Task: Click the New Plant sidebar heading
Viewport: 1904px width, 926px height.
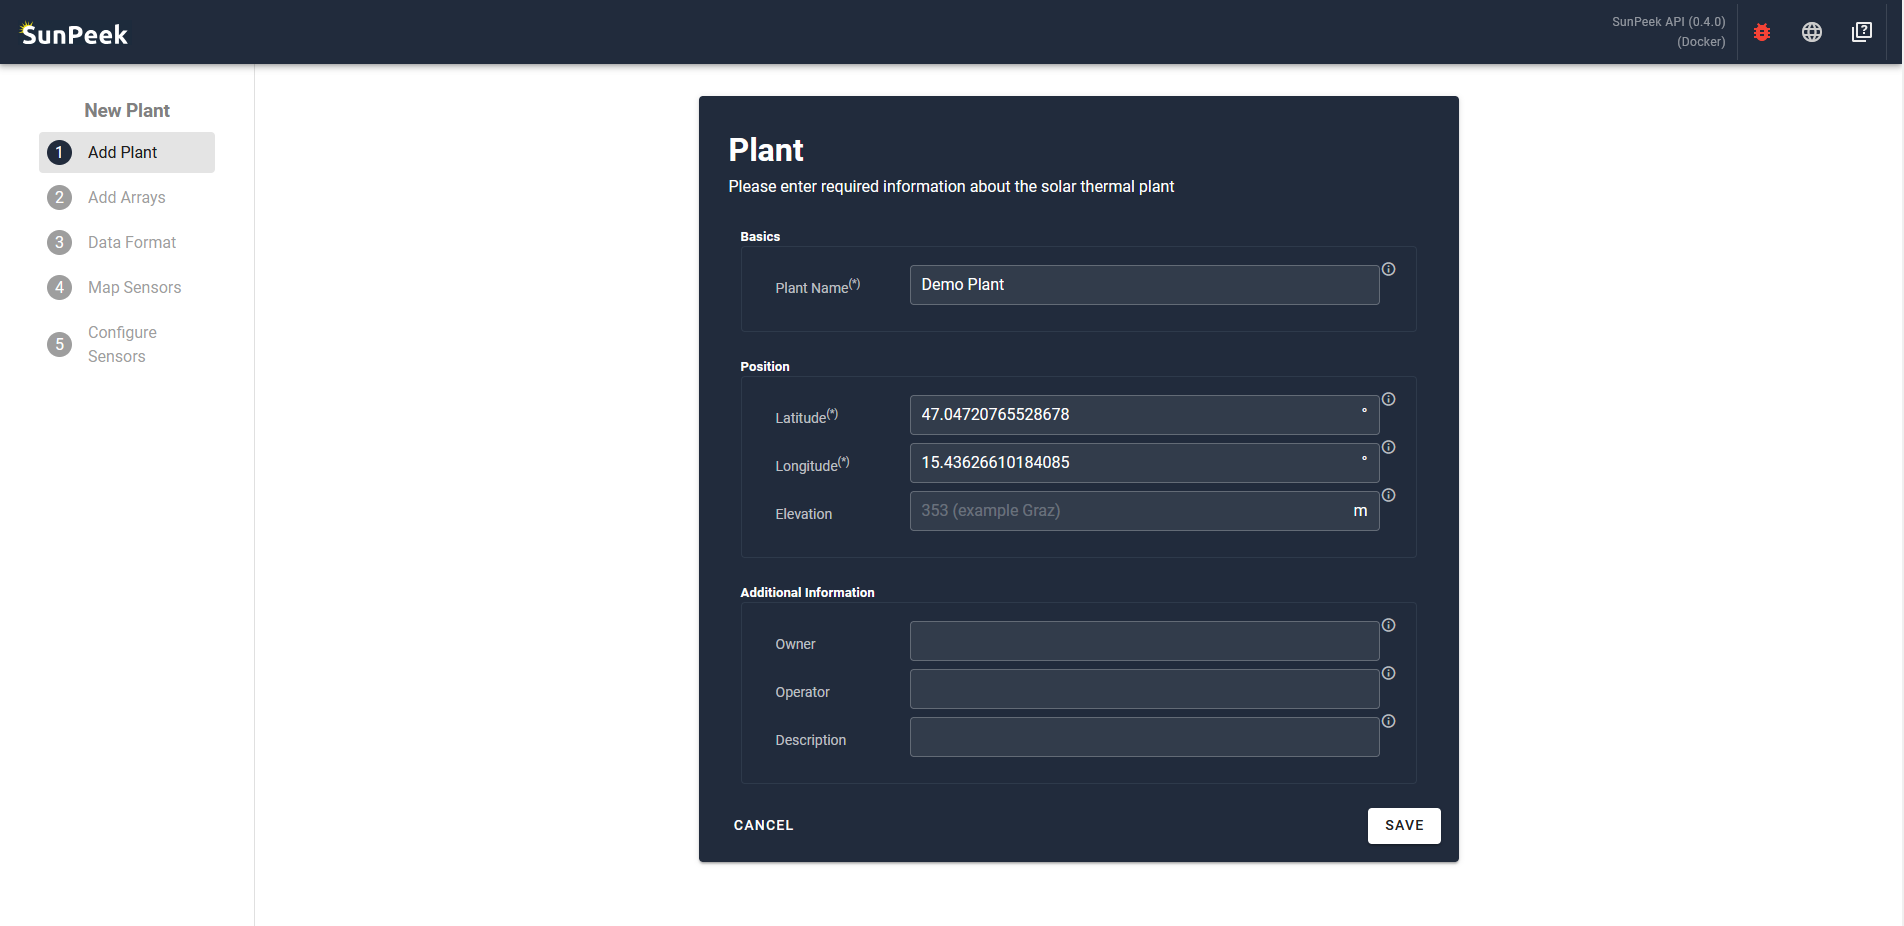Action: 127,111
